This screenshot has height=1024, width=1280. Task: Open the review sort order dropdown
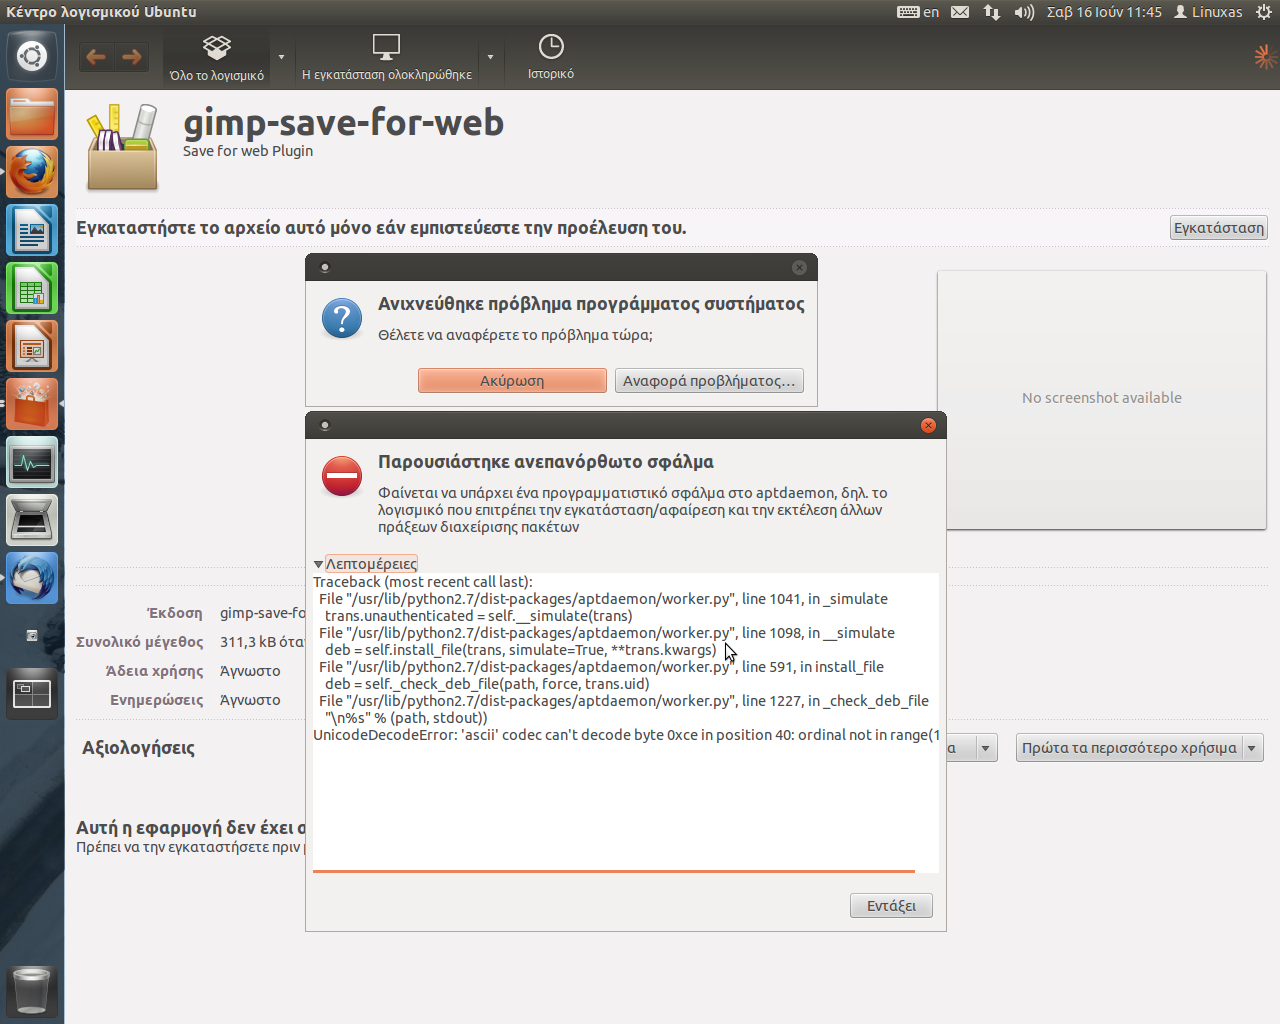point(1140,748)
